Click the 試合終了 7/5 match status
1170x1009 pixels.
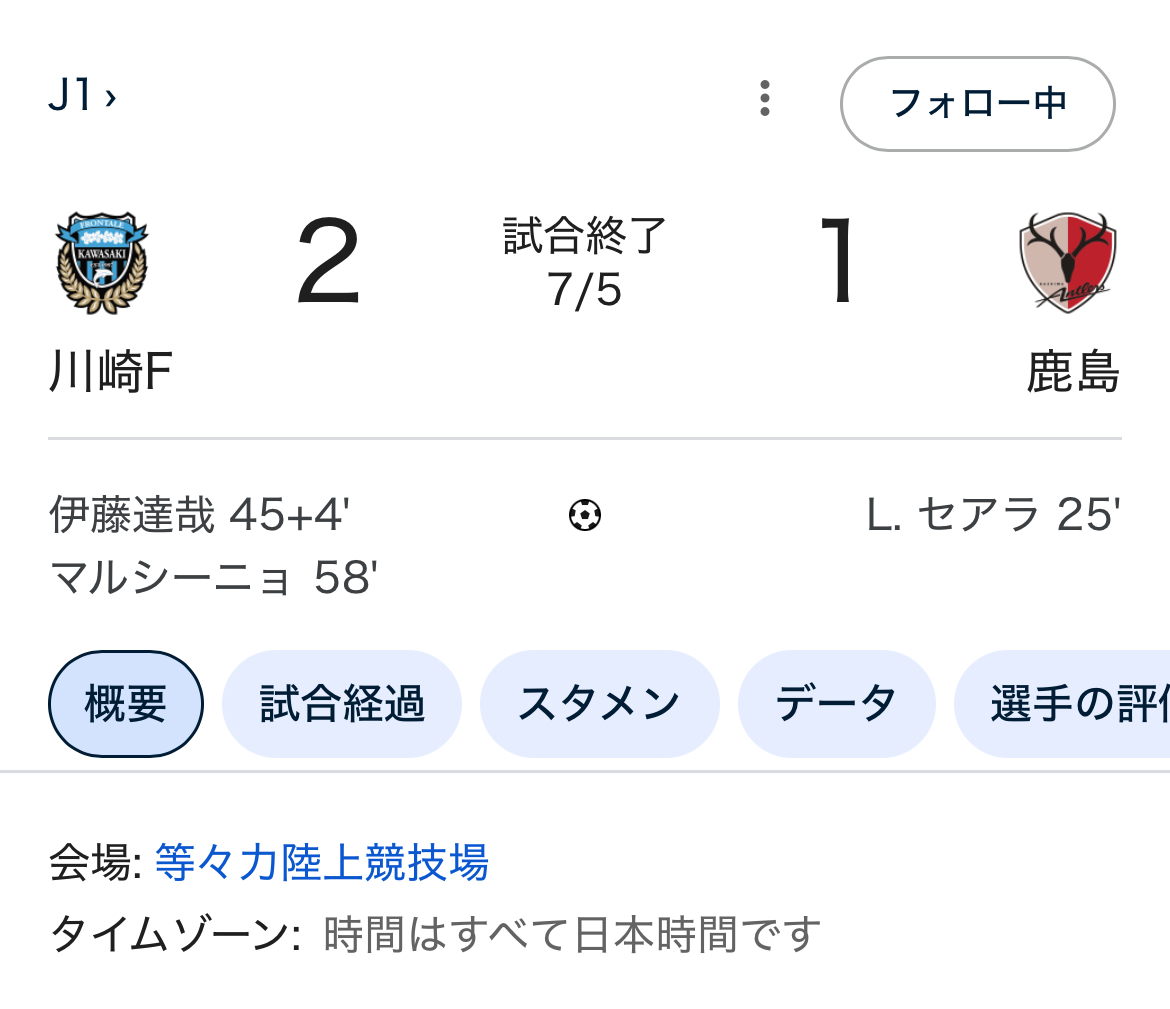pyautogui.click(x=585, y=262)
